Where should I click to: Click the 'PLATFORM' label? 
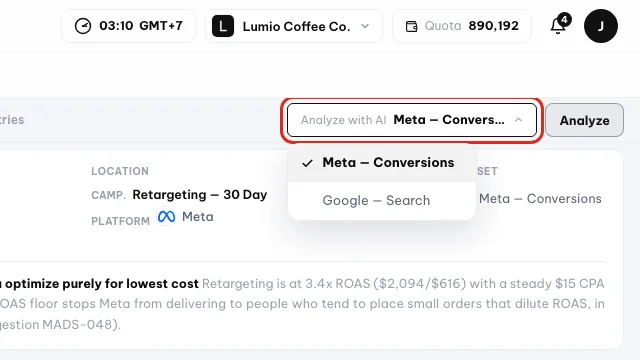click(x=120, y=221)
